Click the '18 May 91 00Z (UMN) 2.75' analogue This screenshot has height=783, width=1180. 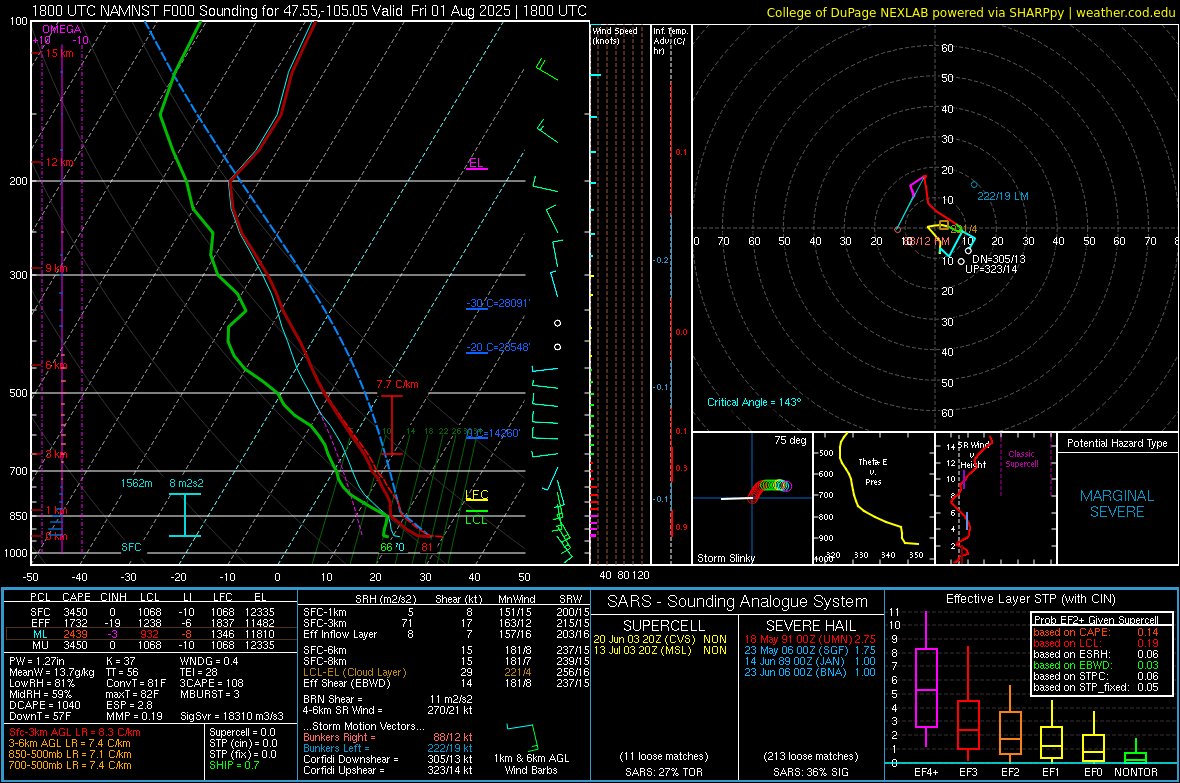pos(810,639)
